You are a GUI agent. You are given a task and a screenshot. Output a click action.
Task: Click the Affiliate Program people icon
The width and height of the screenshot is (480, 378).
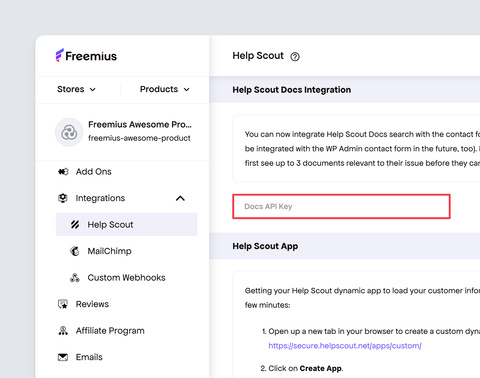click(x=63, y=331)
